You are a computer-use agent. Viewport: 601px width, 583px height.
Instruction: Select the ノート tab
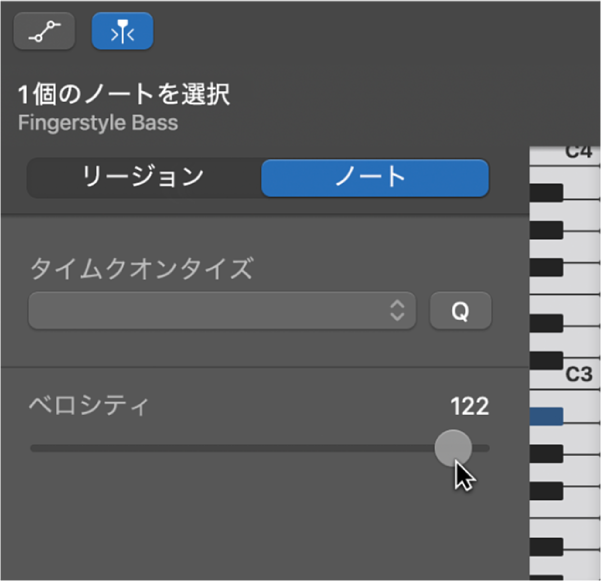(x=375, y=177)
